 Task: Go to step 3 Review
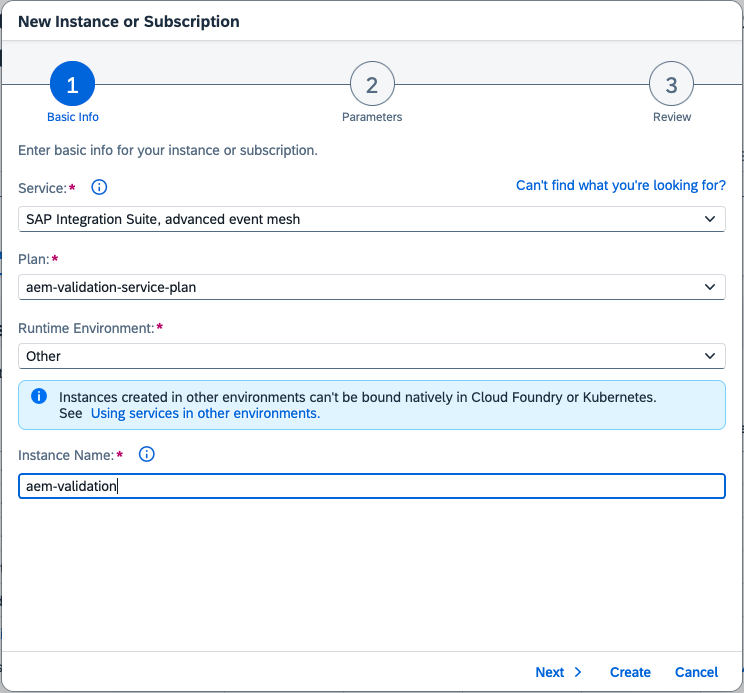tap(671, 84)
